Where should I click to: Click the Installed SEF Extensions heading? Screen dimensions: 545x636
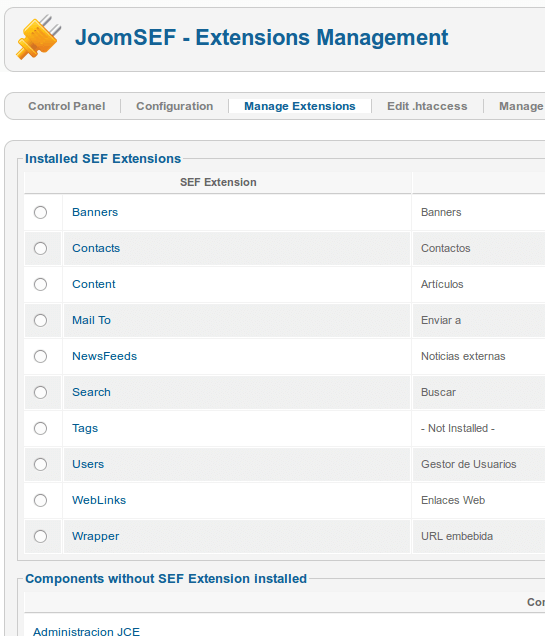[x=103, y=159]
